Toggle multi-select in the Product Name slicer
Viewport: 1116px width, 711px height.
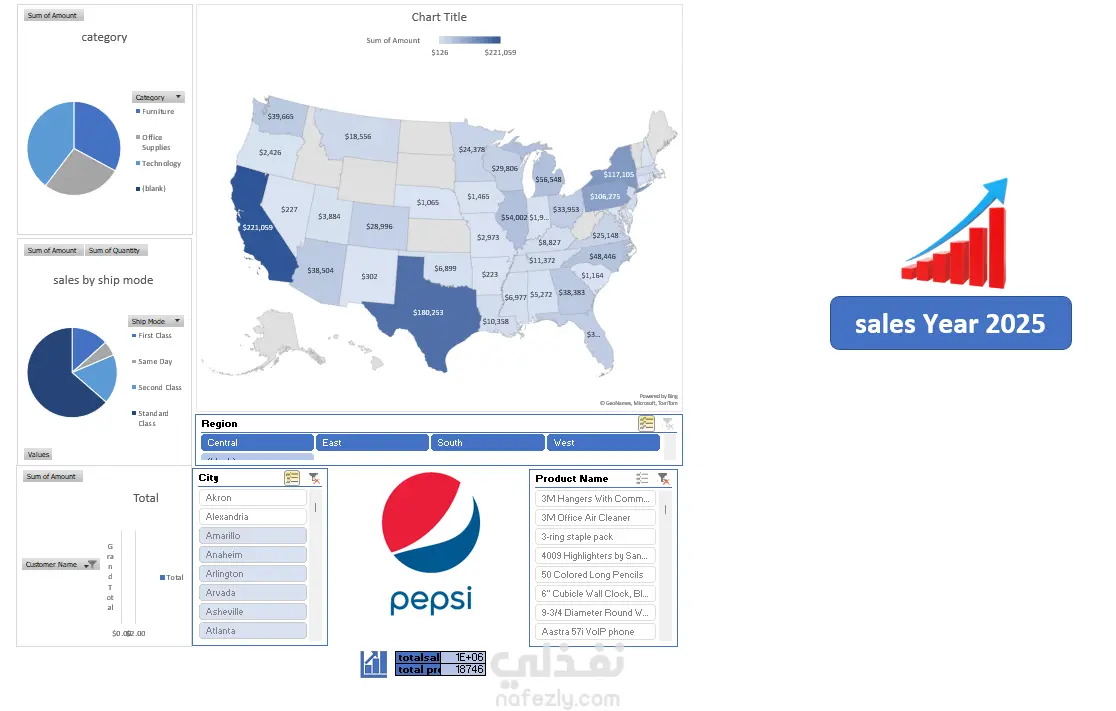(642, 478)
